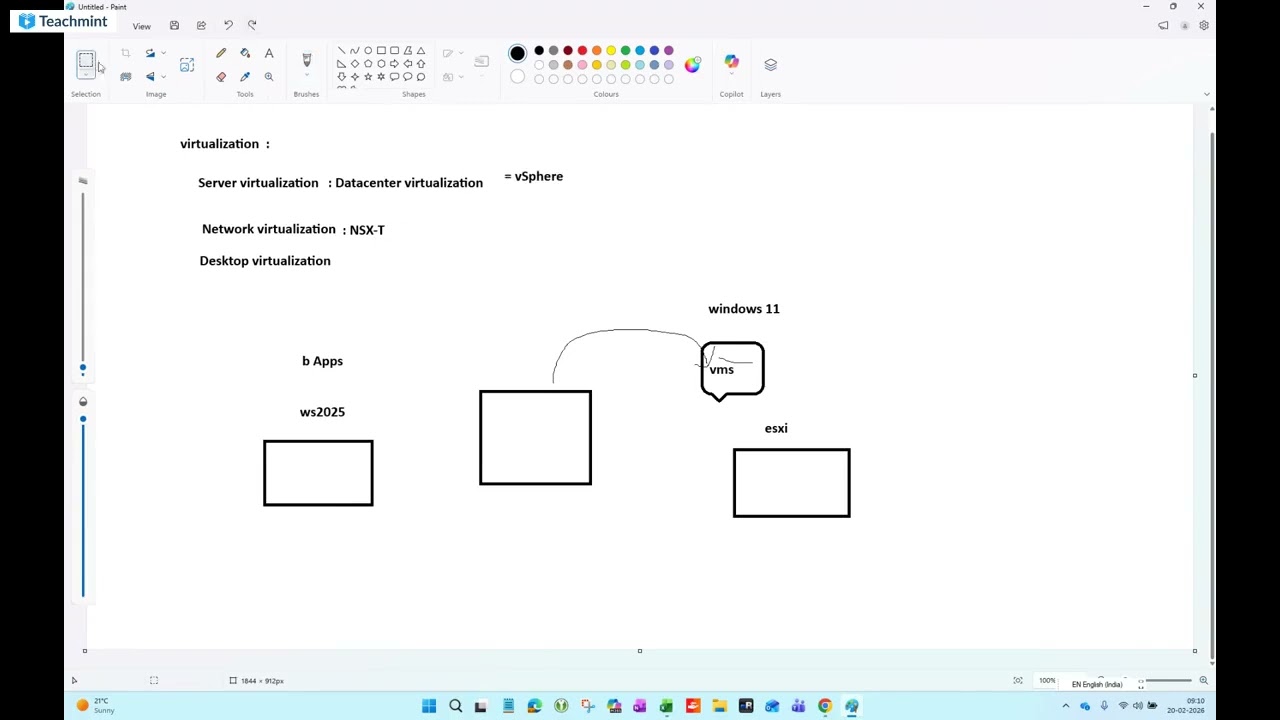Viewport: 1280px width, 720px height.
Task: Click the Teachmint logo
Action: tap(63, 21)
